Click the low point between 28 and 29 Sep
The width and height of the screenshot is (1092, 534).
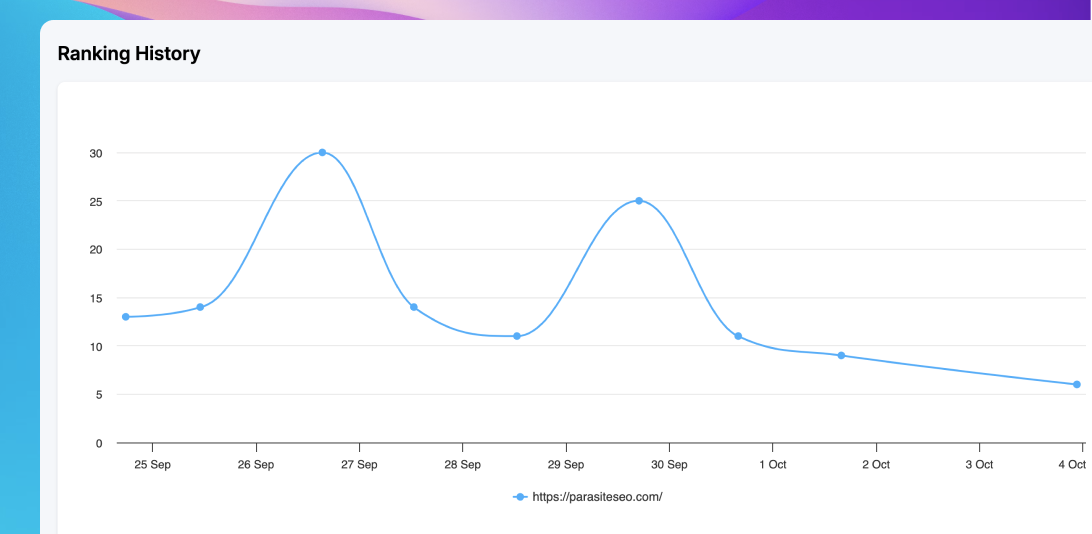[517, 336]
